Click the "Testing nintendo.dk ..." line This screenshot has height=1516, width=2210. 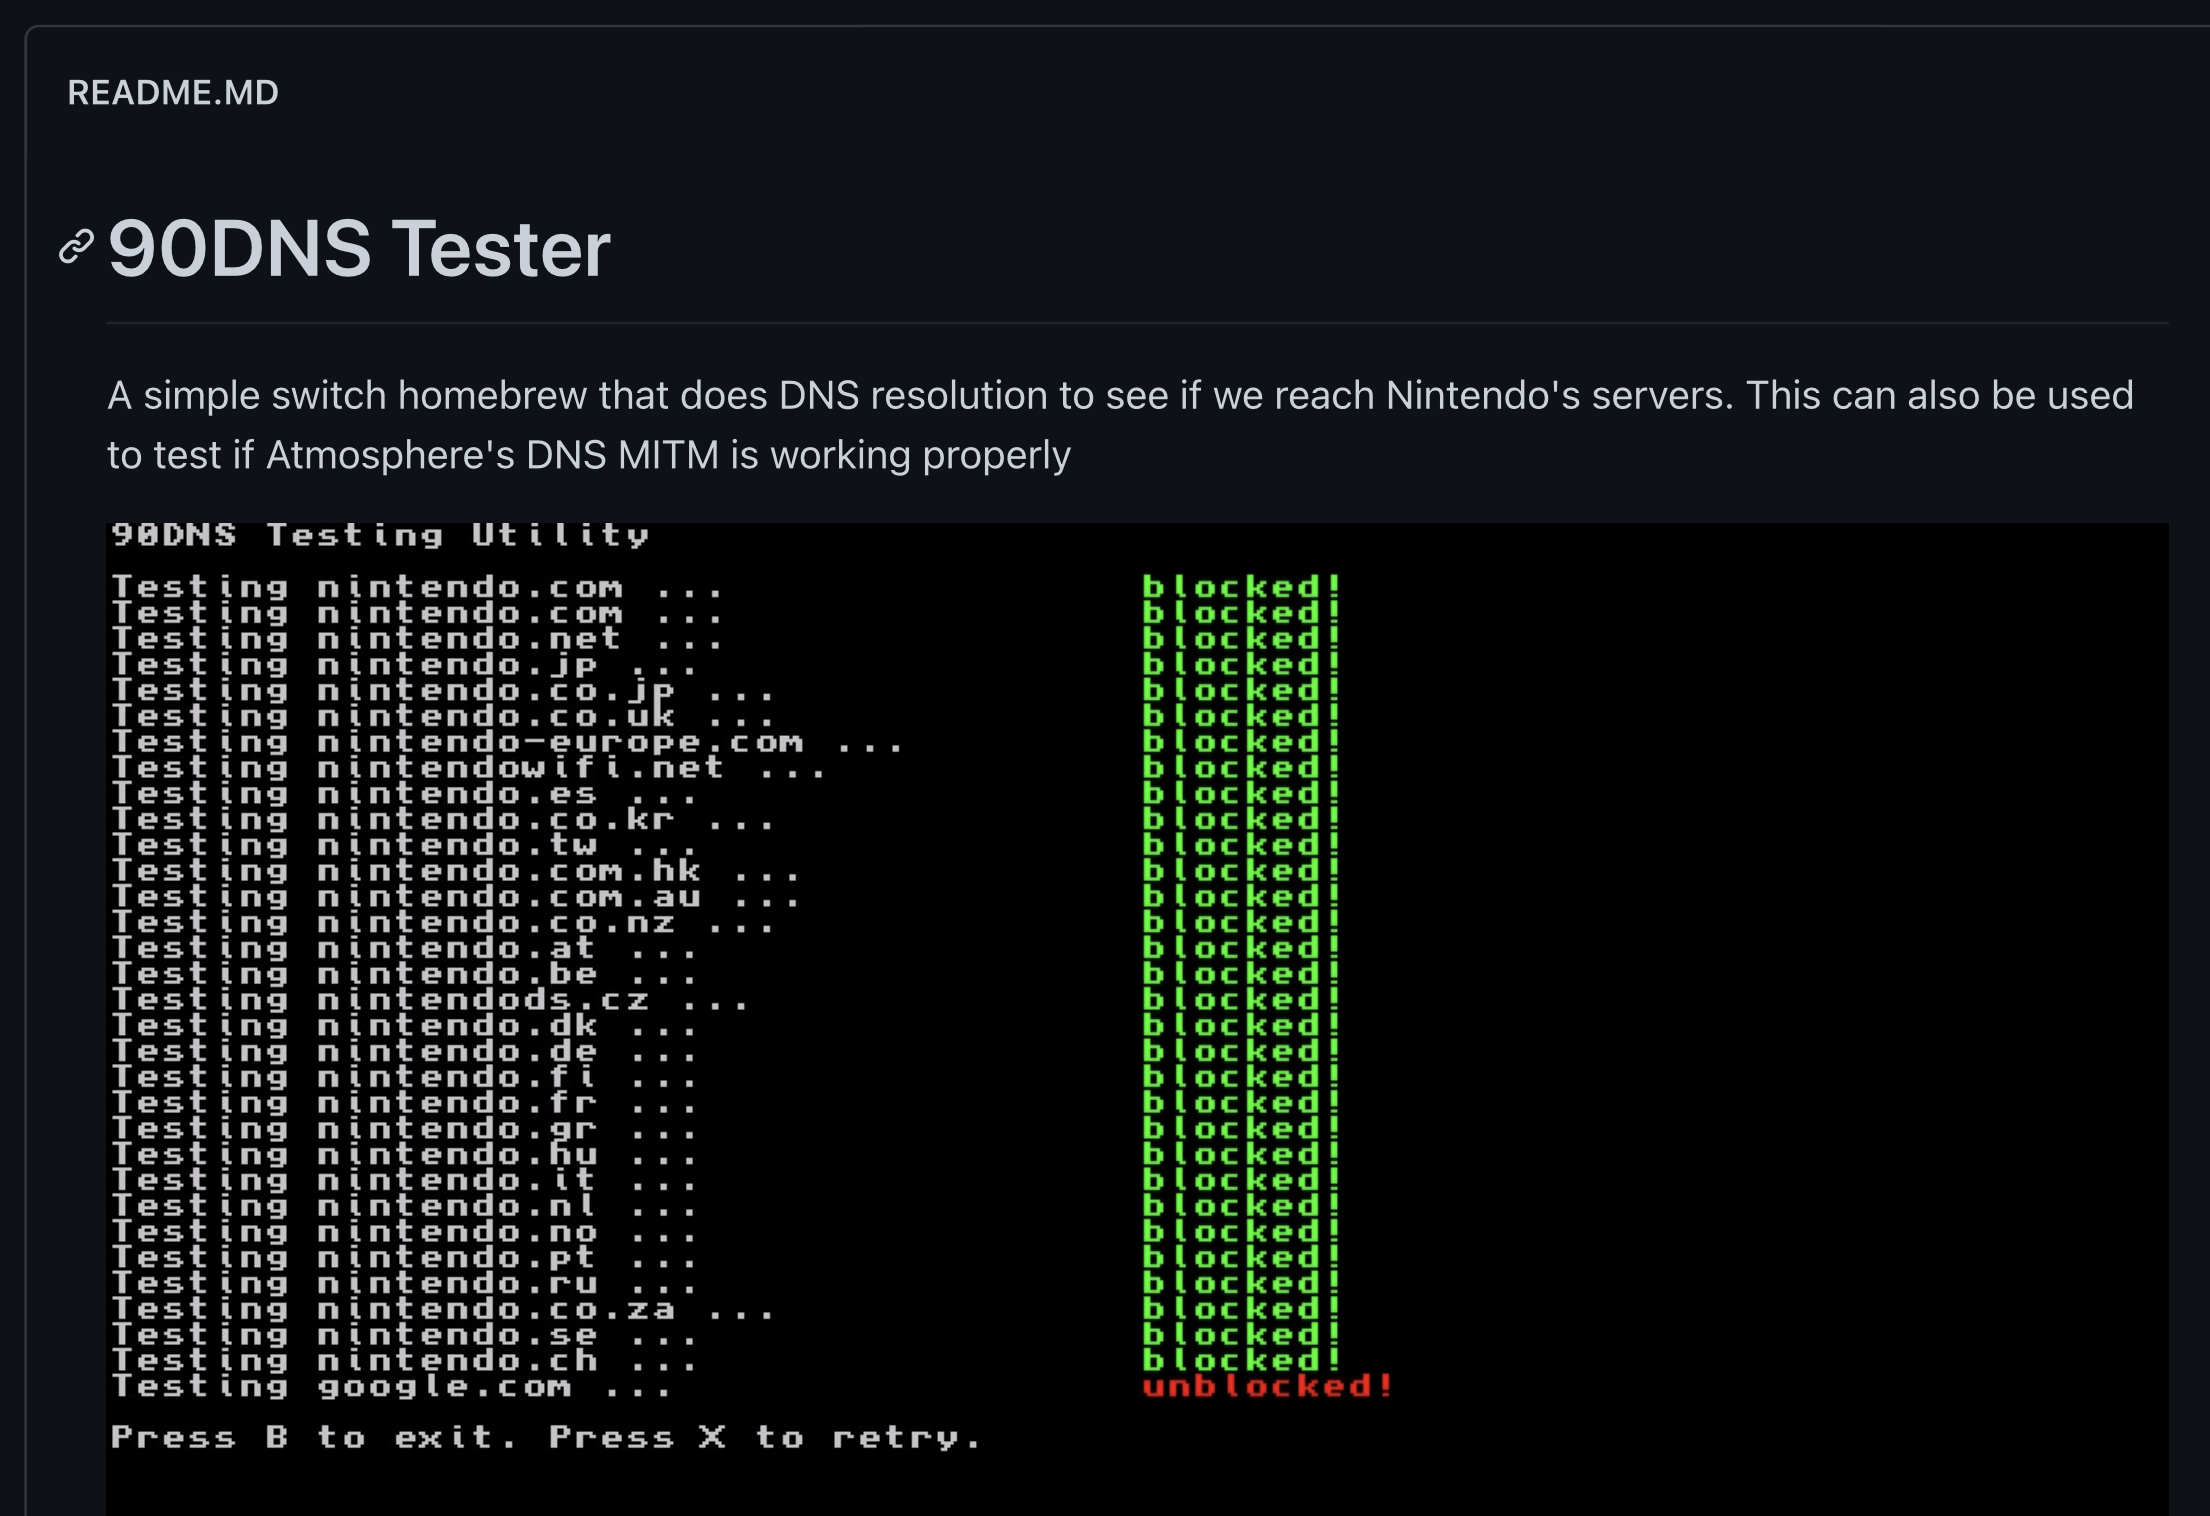(x=403, y=1027)
